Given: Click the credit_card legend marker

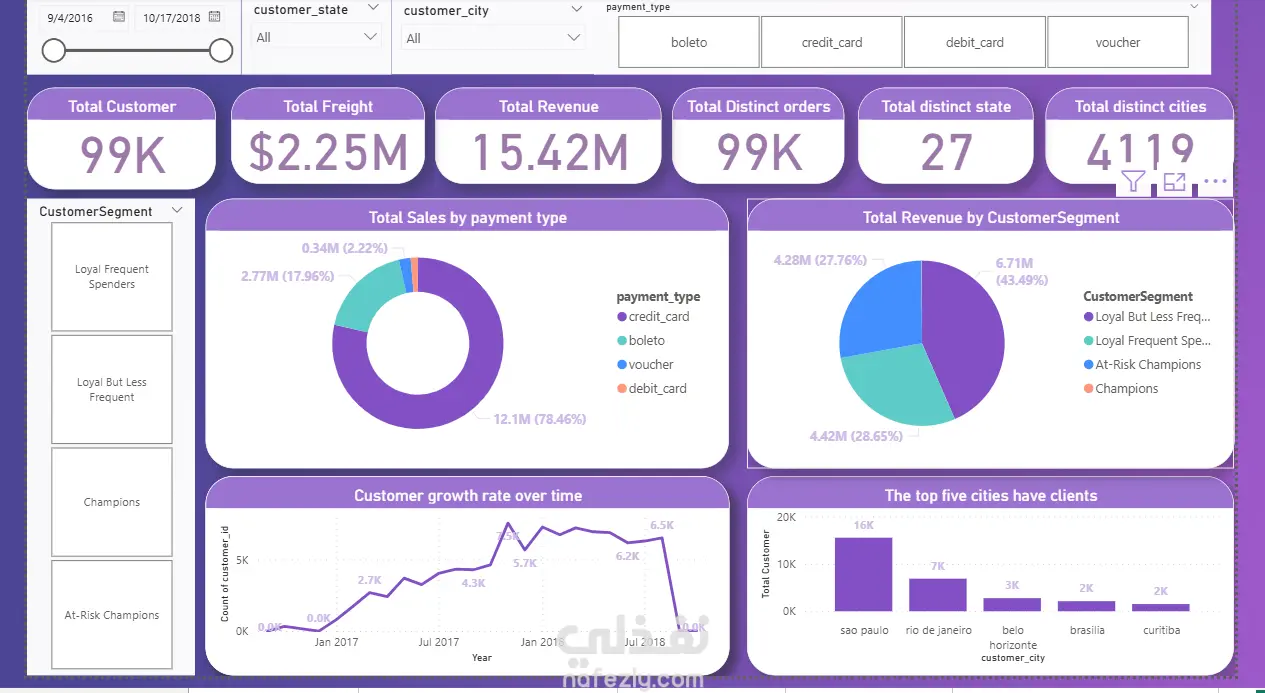Looking at the screenshot, I should coord(622,317).
